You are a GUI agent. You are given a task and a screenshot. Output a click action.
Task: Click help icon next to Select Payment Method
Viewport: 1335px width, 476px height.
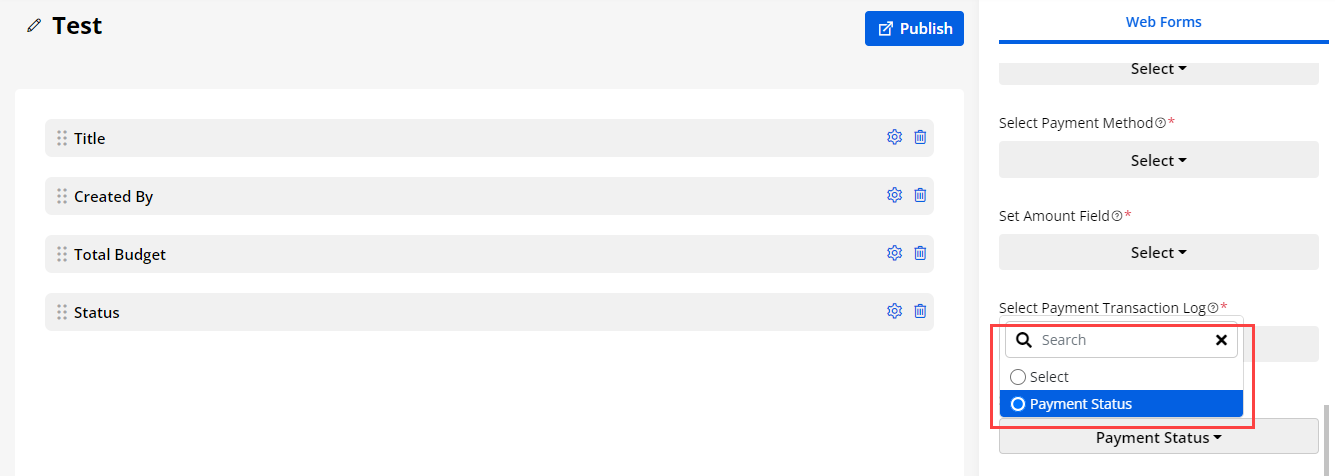click(1160, 123)
